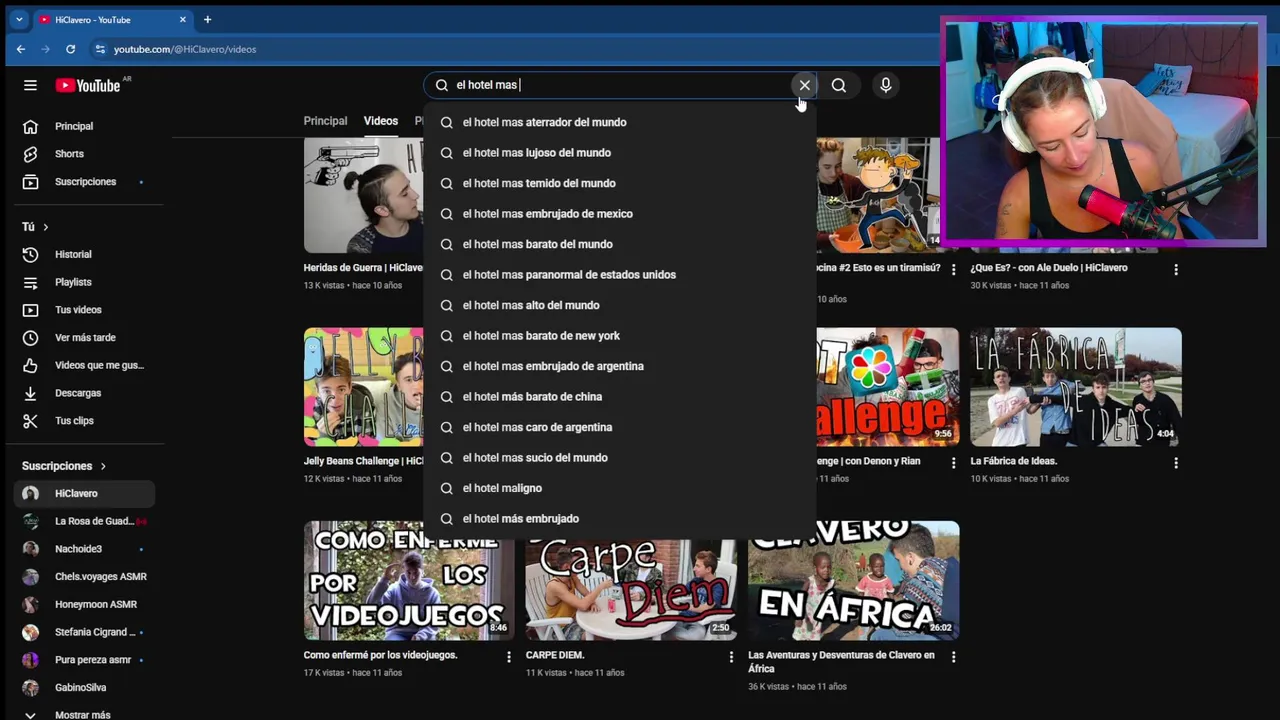Choose suggestion 'el hotel mas embrujado de argentina'
This screenshot has width=1280, height=720.
pyautogui.click(x=620, y=366)
